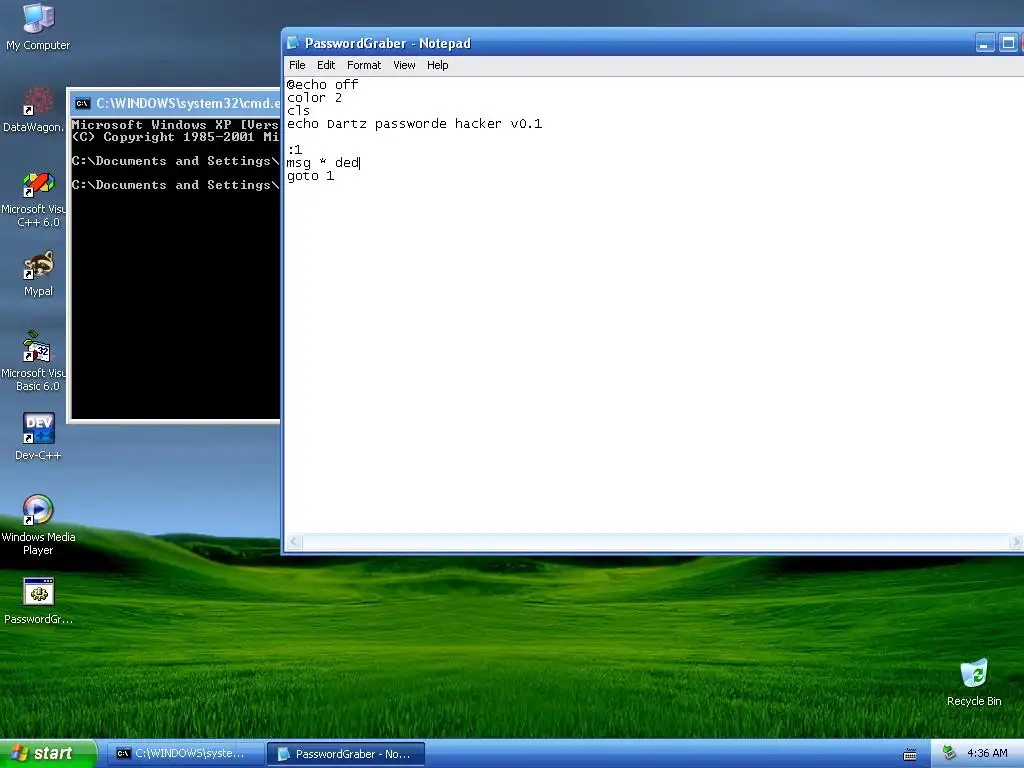The width and height of the screenshot is (1024, 768).
Task: Click the '@echo off' line in Notepad
Action: (x=323, y=85)
